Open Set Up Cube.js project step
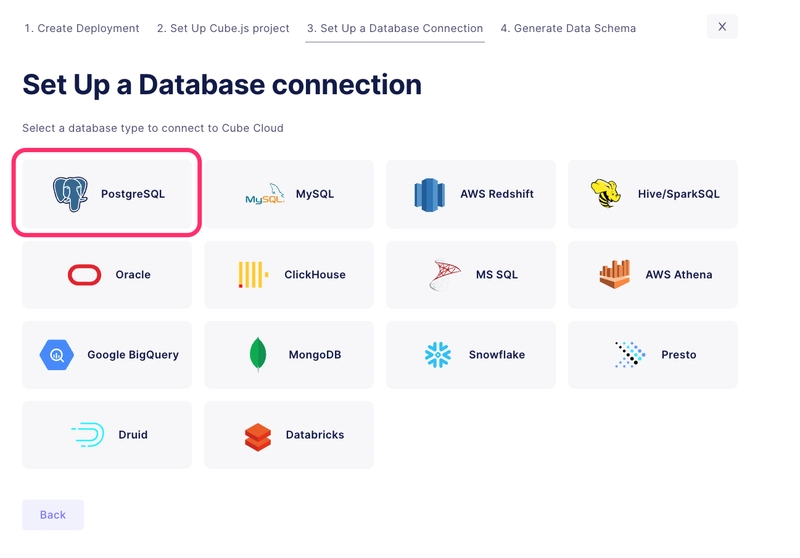Viewport: 800px width, 558px height. coord(223,29)
